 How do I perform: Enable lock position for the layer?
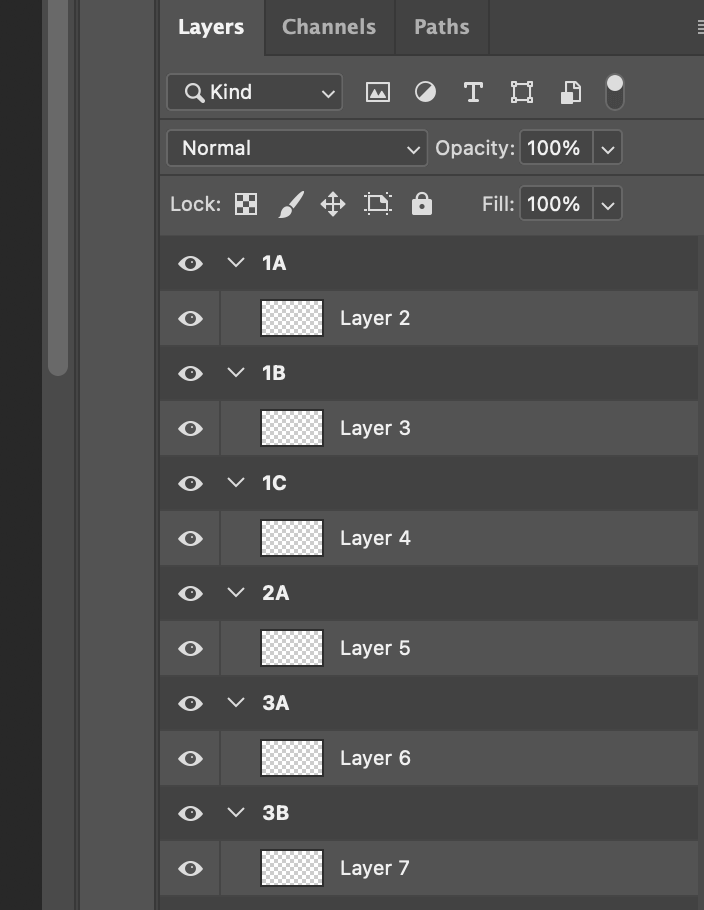(333, 203)
